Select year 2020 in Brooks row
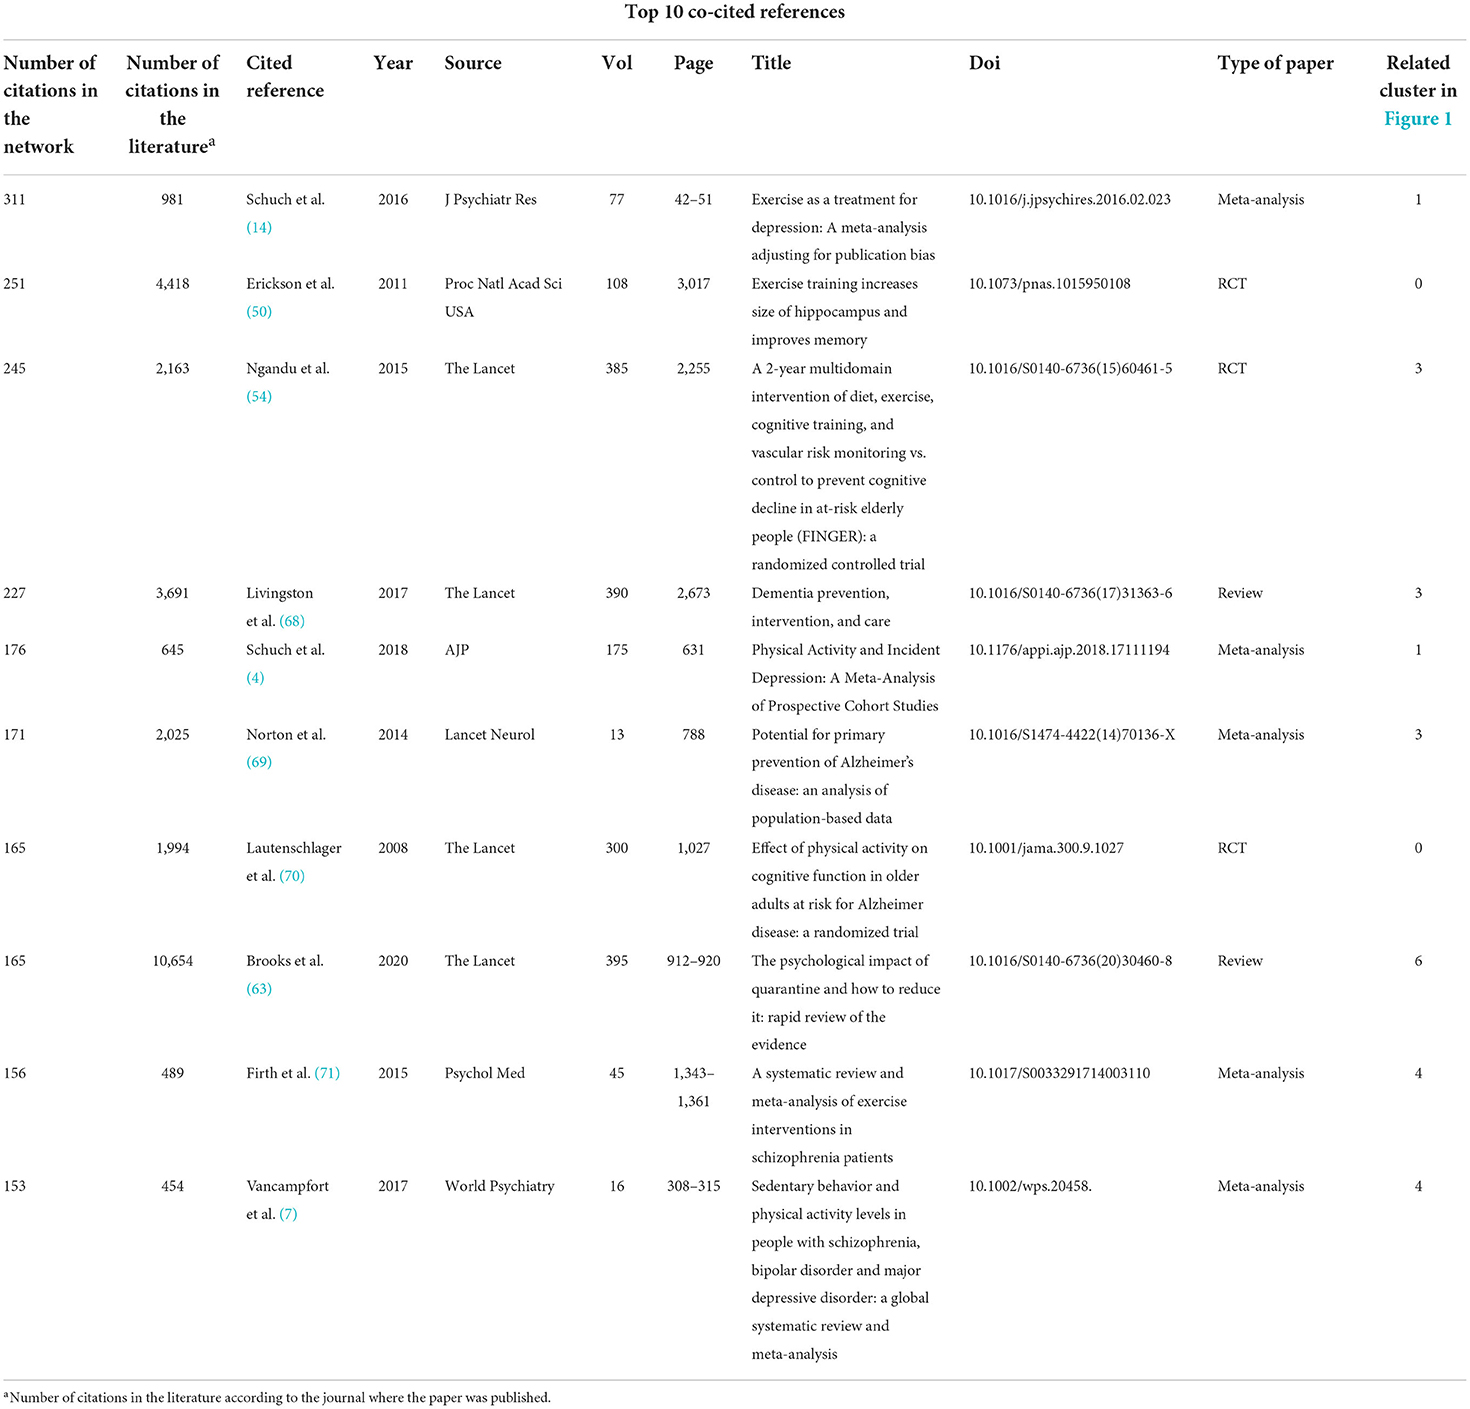This screenshot has height=1409, width=1470. 393,961
